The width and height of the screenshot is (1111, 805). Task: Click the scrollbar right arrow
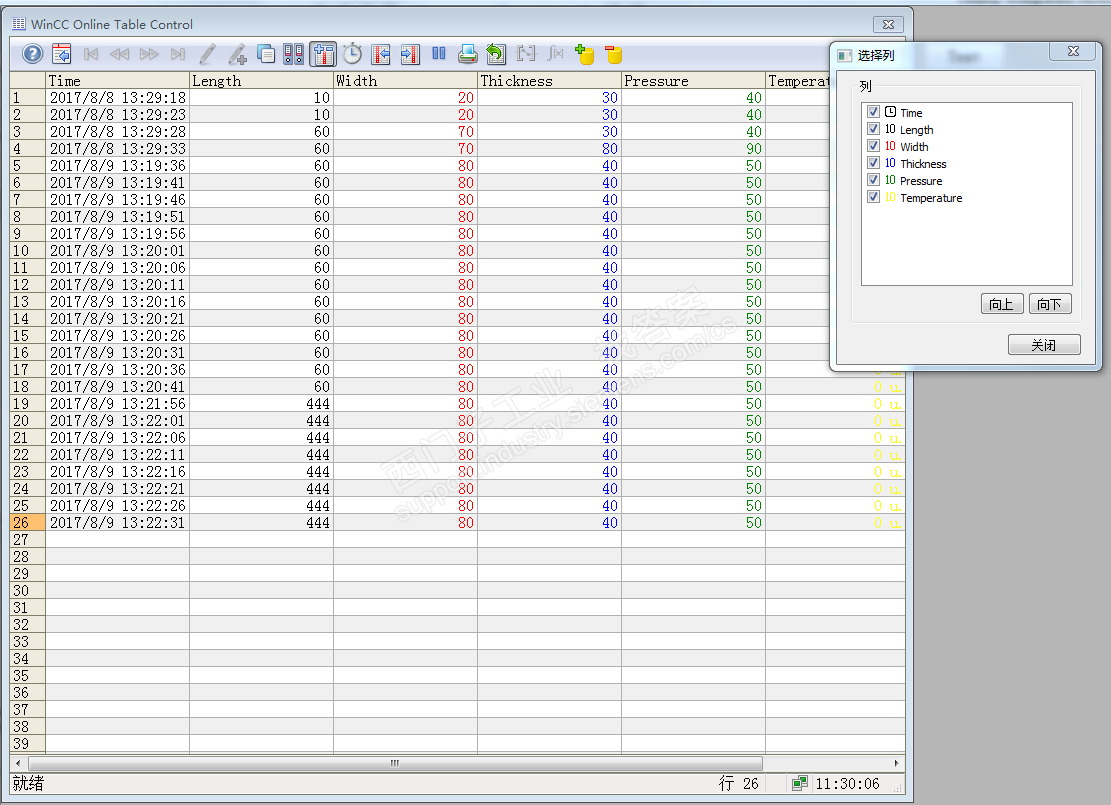pyautogui.click(x=896, y=763)
